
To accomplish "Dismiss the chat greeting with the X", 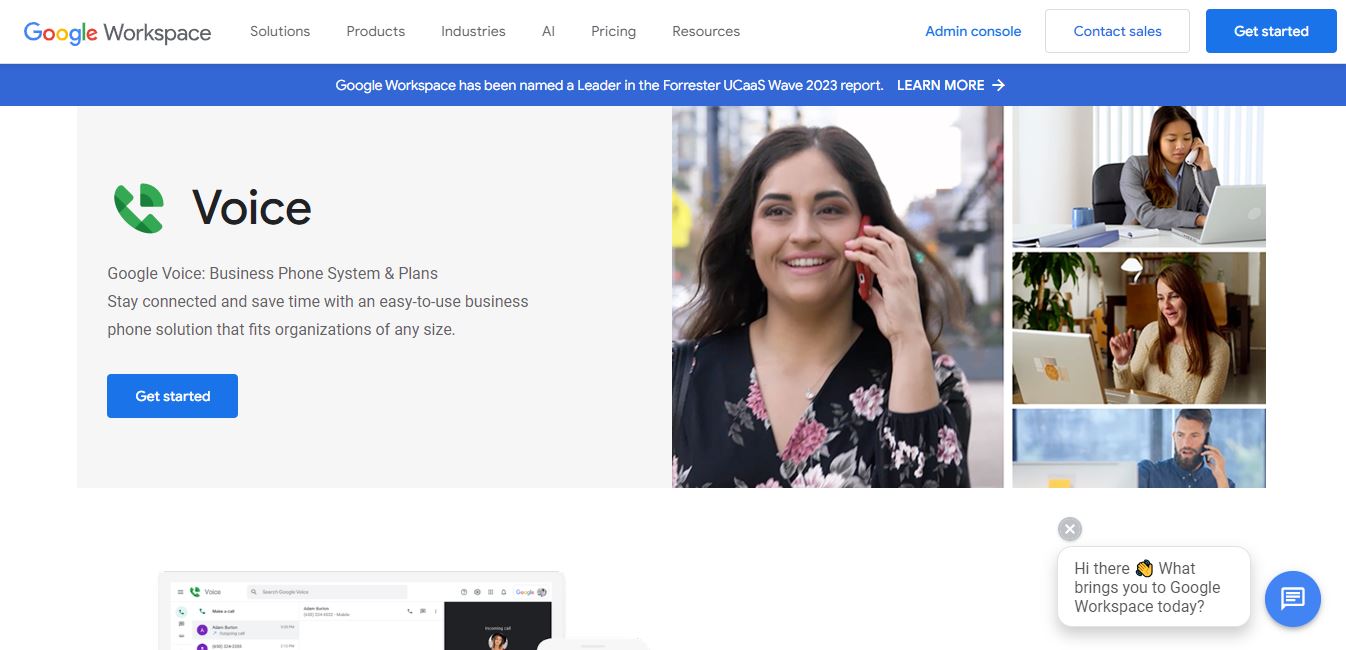I will click(x=1069, y=529).
